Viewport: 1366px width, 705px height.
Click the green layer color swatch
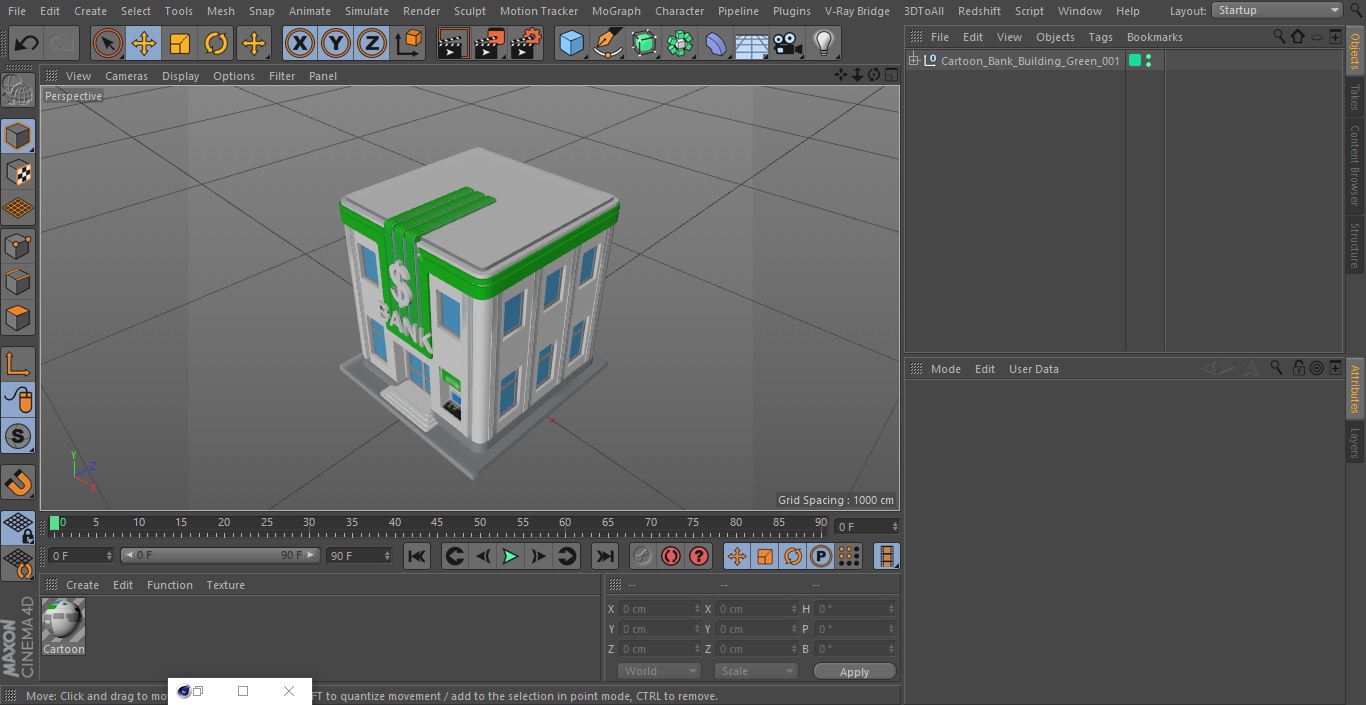1135,61
